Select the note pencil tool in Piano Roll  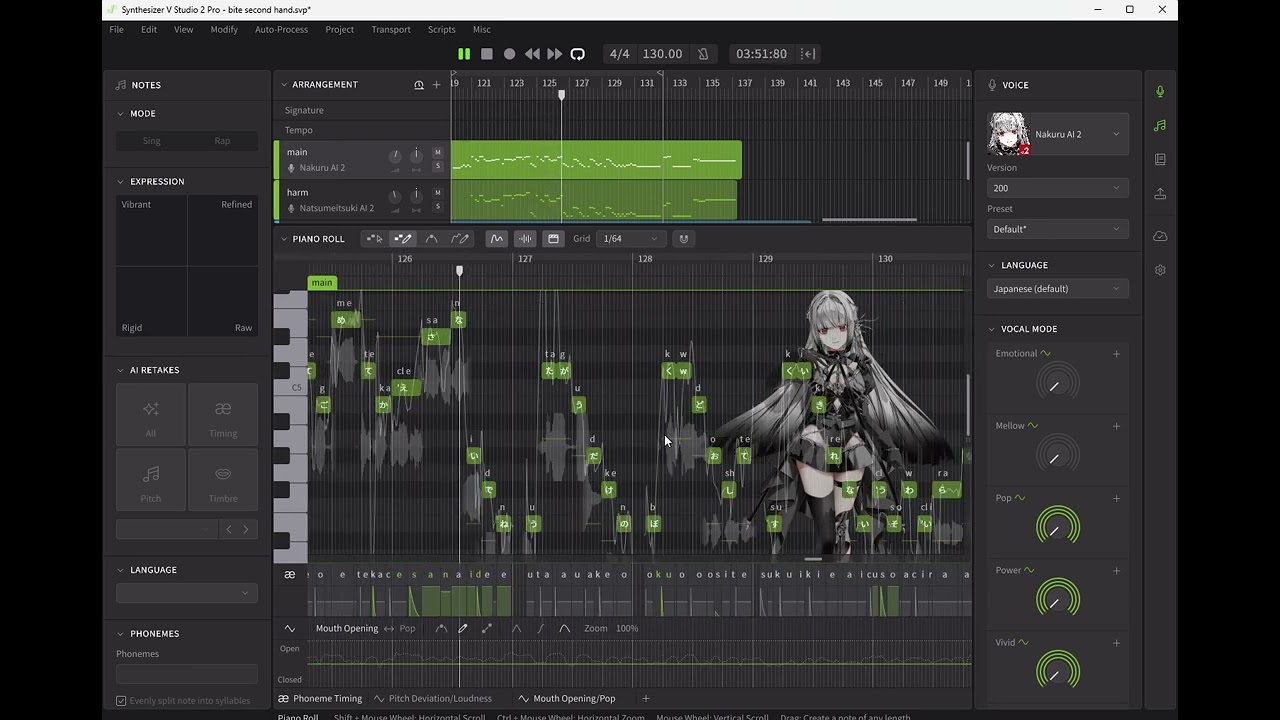pos(403,239)
